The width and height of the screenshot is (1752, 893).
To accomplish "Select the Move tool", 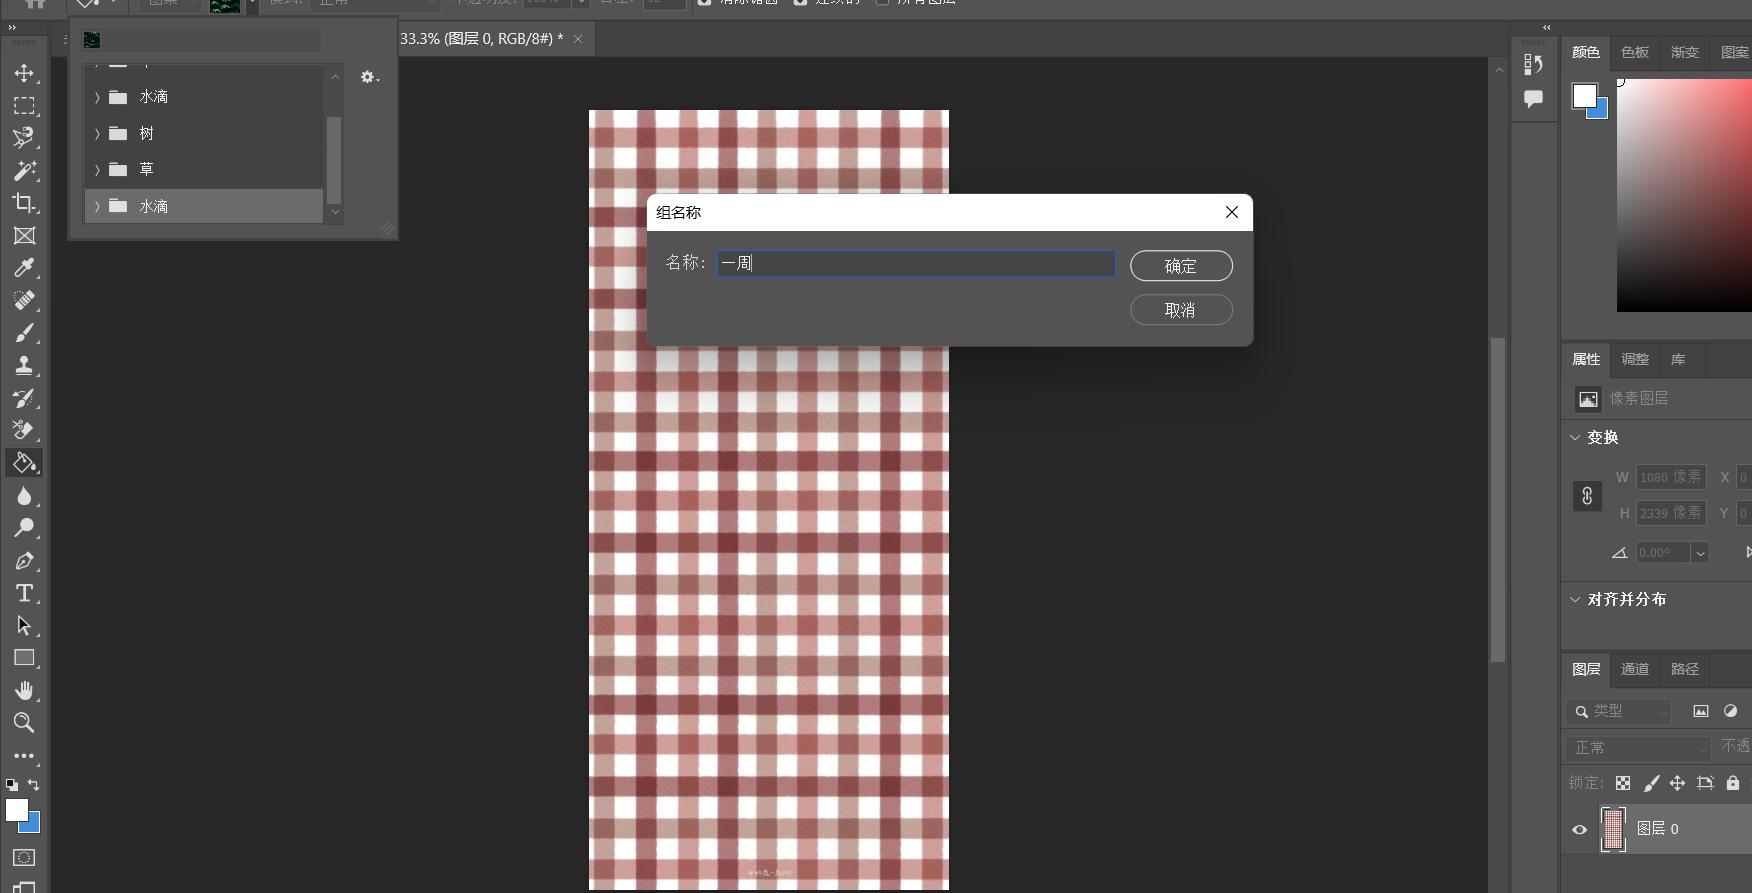I will [x=24, y=73].
